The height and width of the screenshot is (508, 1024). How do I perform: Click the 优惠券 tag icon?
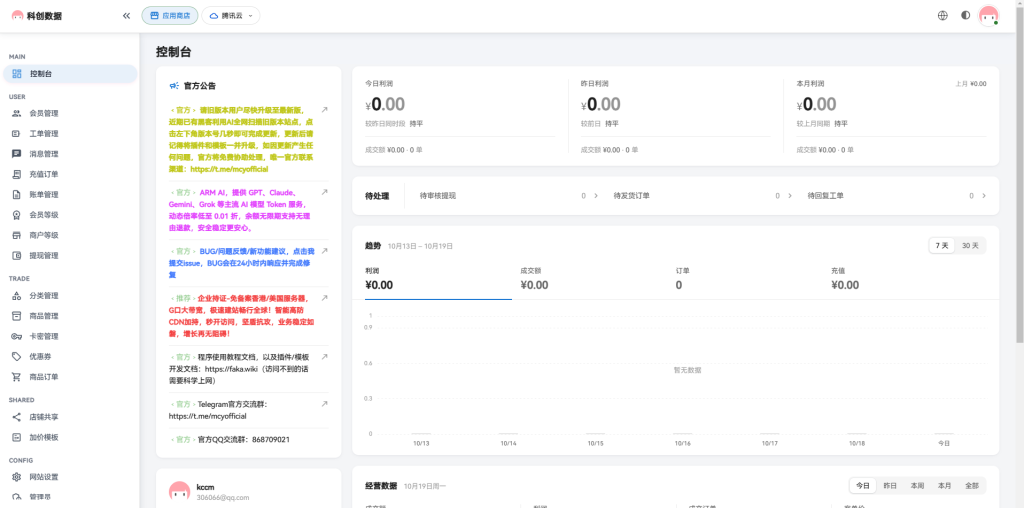17,357
